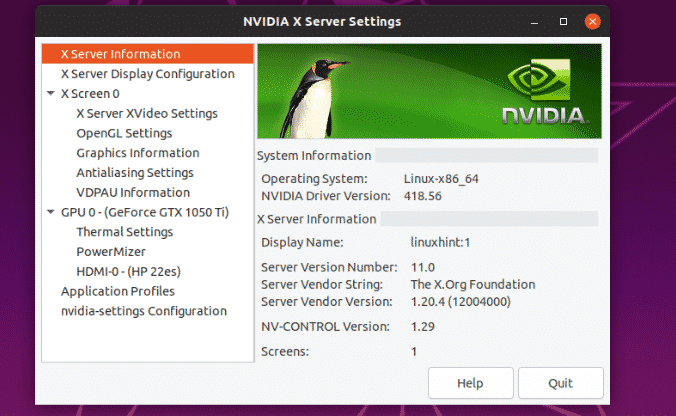Open Graphics Information page

(137, 153)
